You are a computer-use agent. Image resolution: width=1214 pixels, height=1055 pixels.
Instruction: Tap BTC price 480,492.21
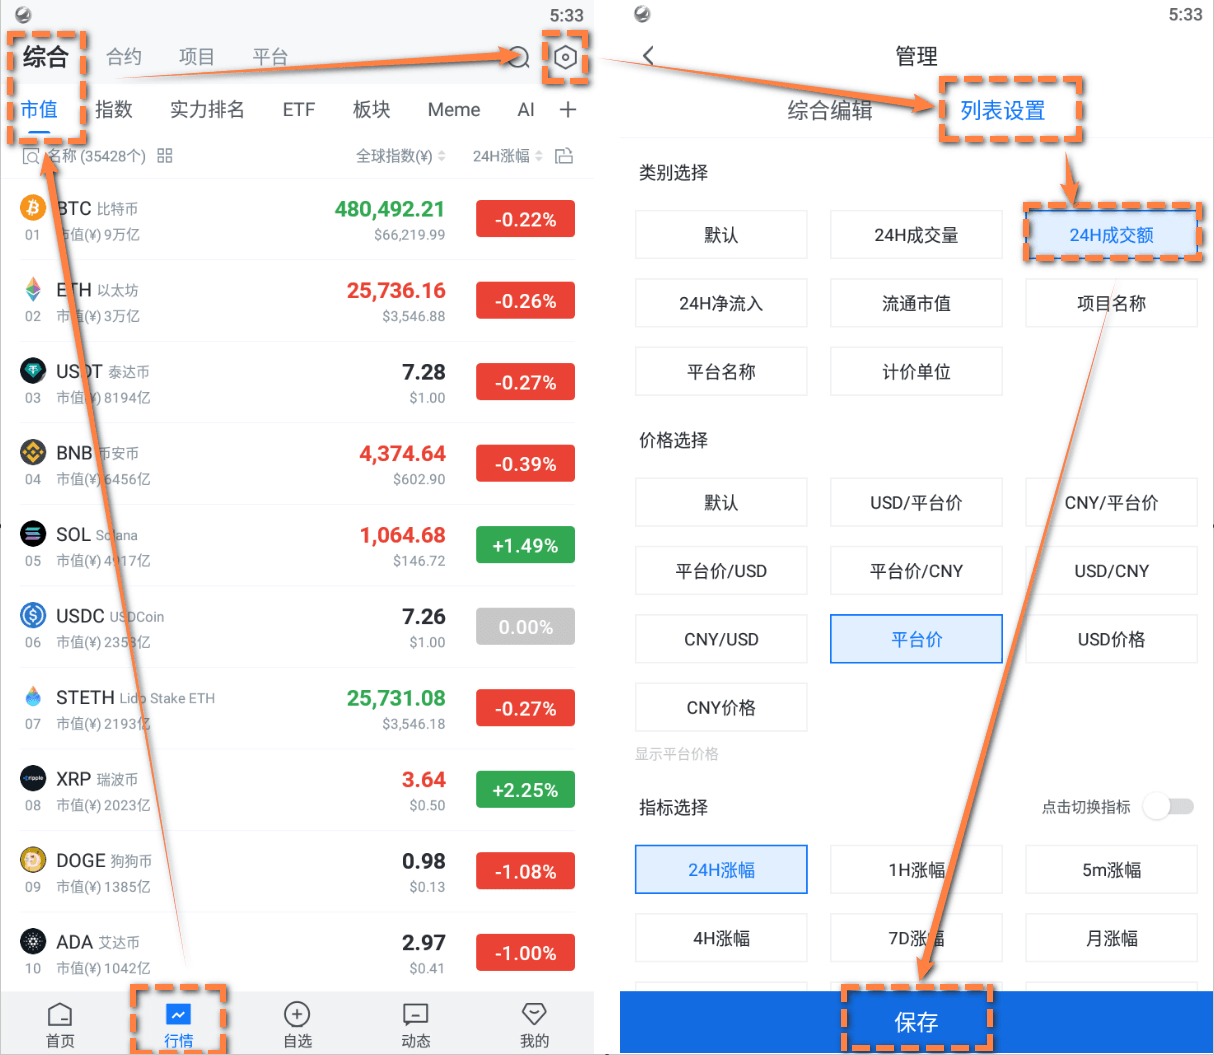click(x=390, y=209)
